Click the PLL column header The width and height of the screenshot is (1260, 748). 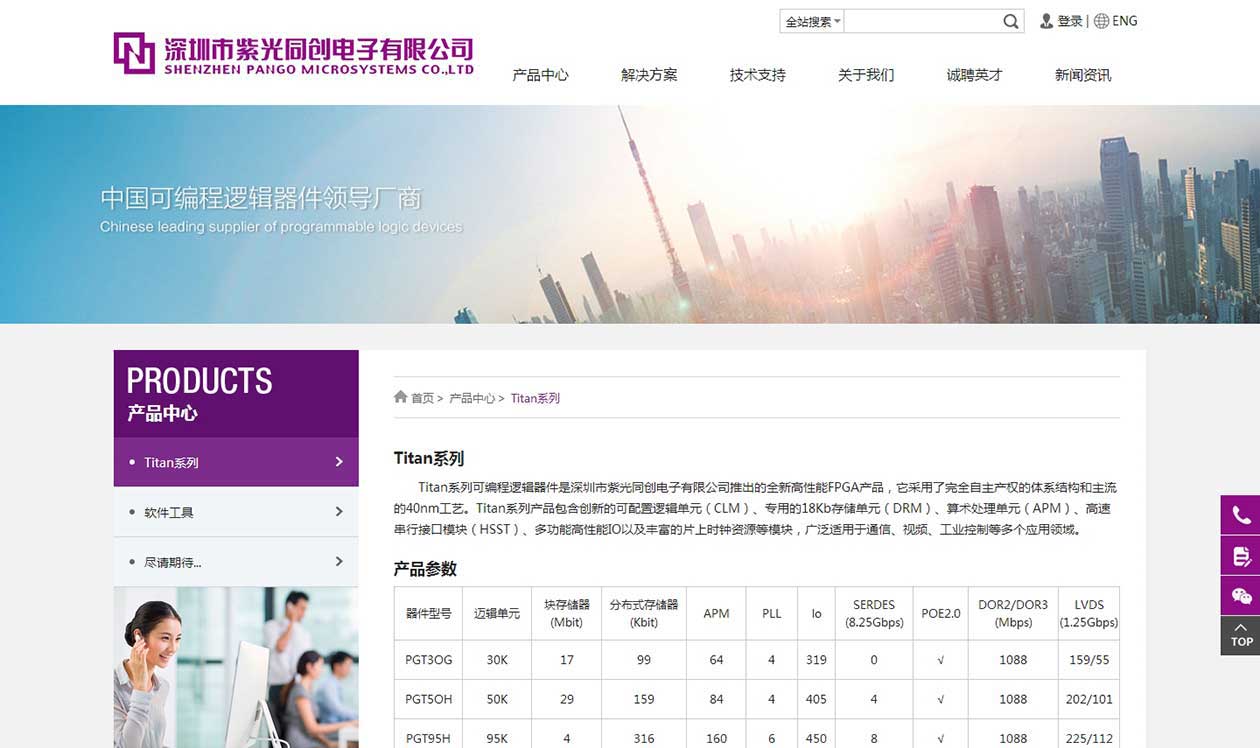(772, 613)
